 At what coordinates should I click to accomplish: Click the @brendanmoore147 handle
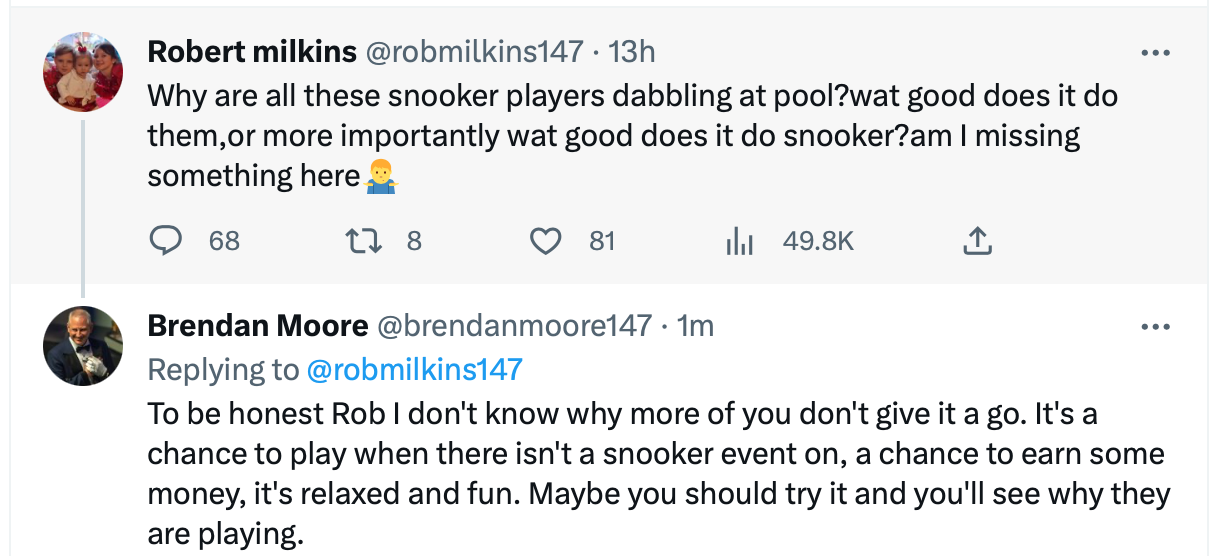(x=514, y=326)
